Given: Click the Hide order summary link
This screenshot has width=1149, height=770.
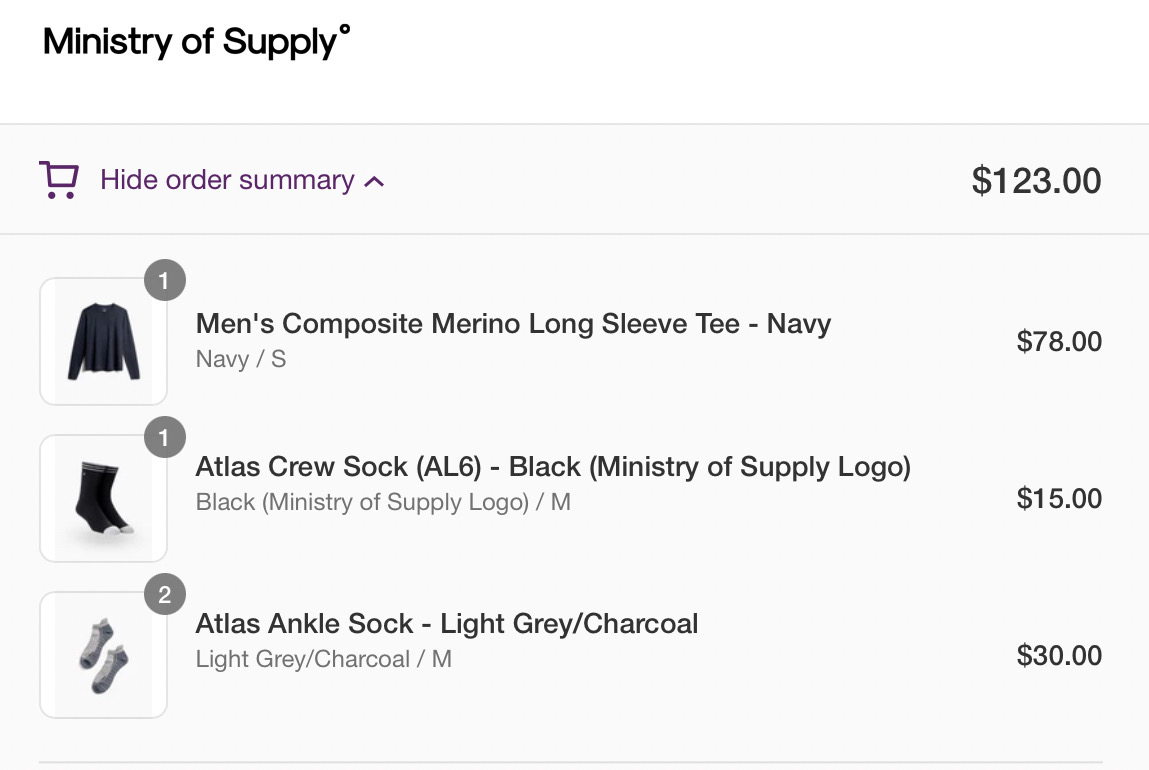Looking at the screenshot, I should [x=227, y=180].
